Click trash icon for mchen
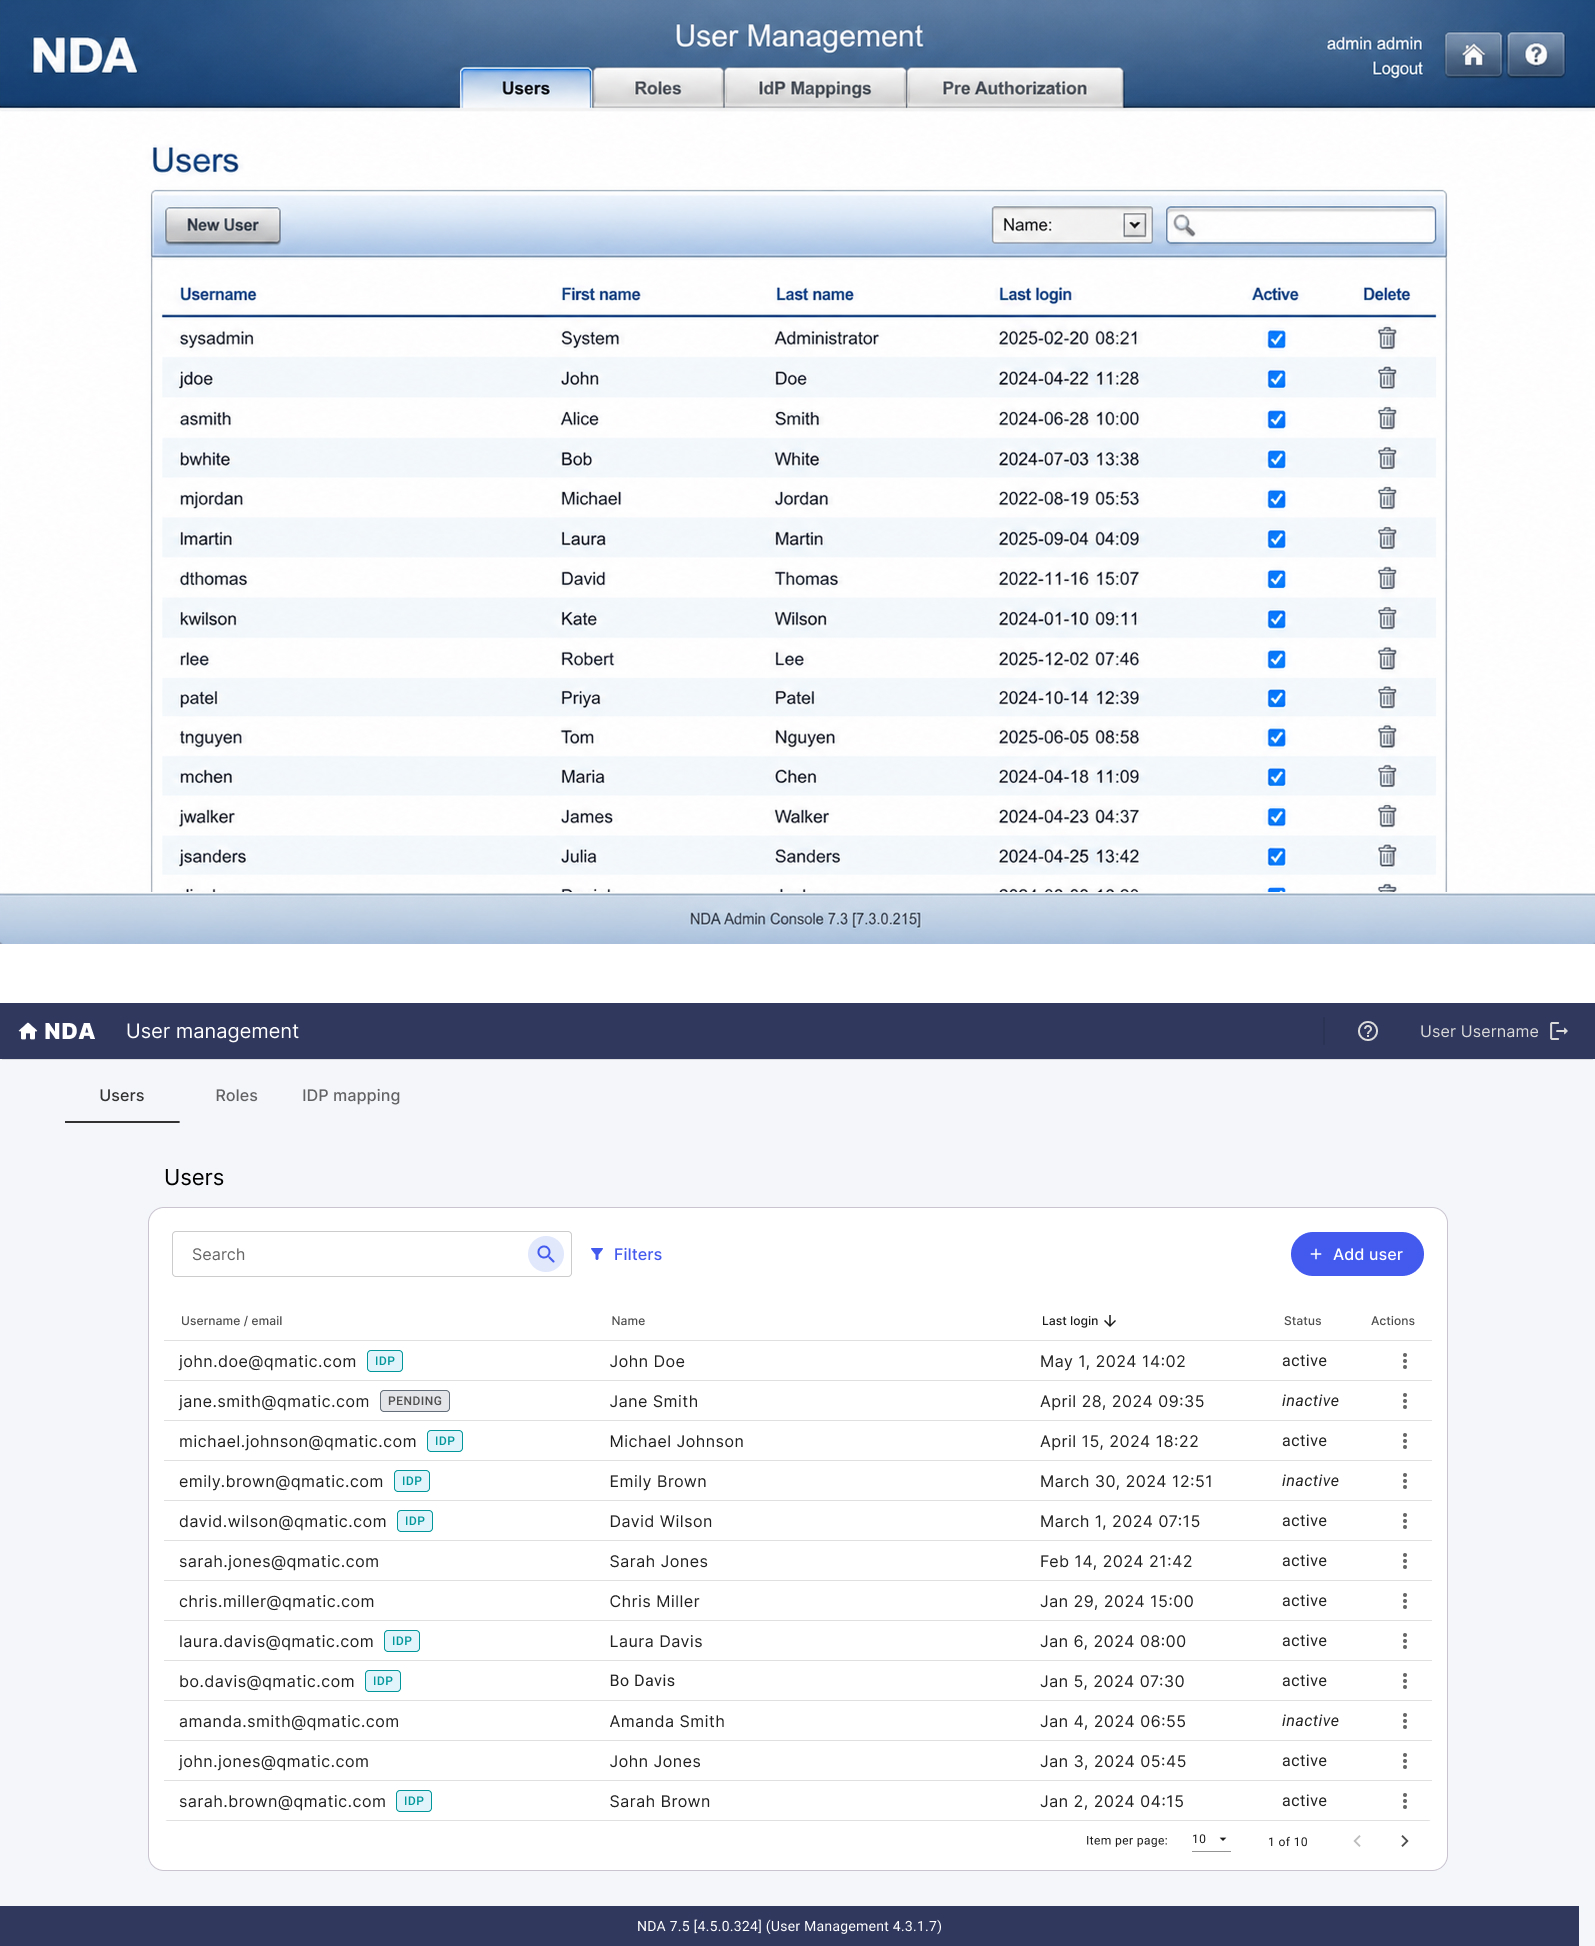Viewport: 1595px width, 1946px height. click(x=1387, y=776)
